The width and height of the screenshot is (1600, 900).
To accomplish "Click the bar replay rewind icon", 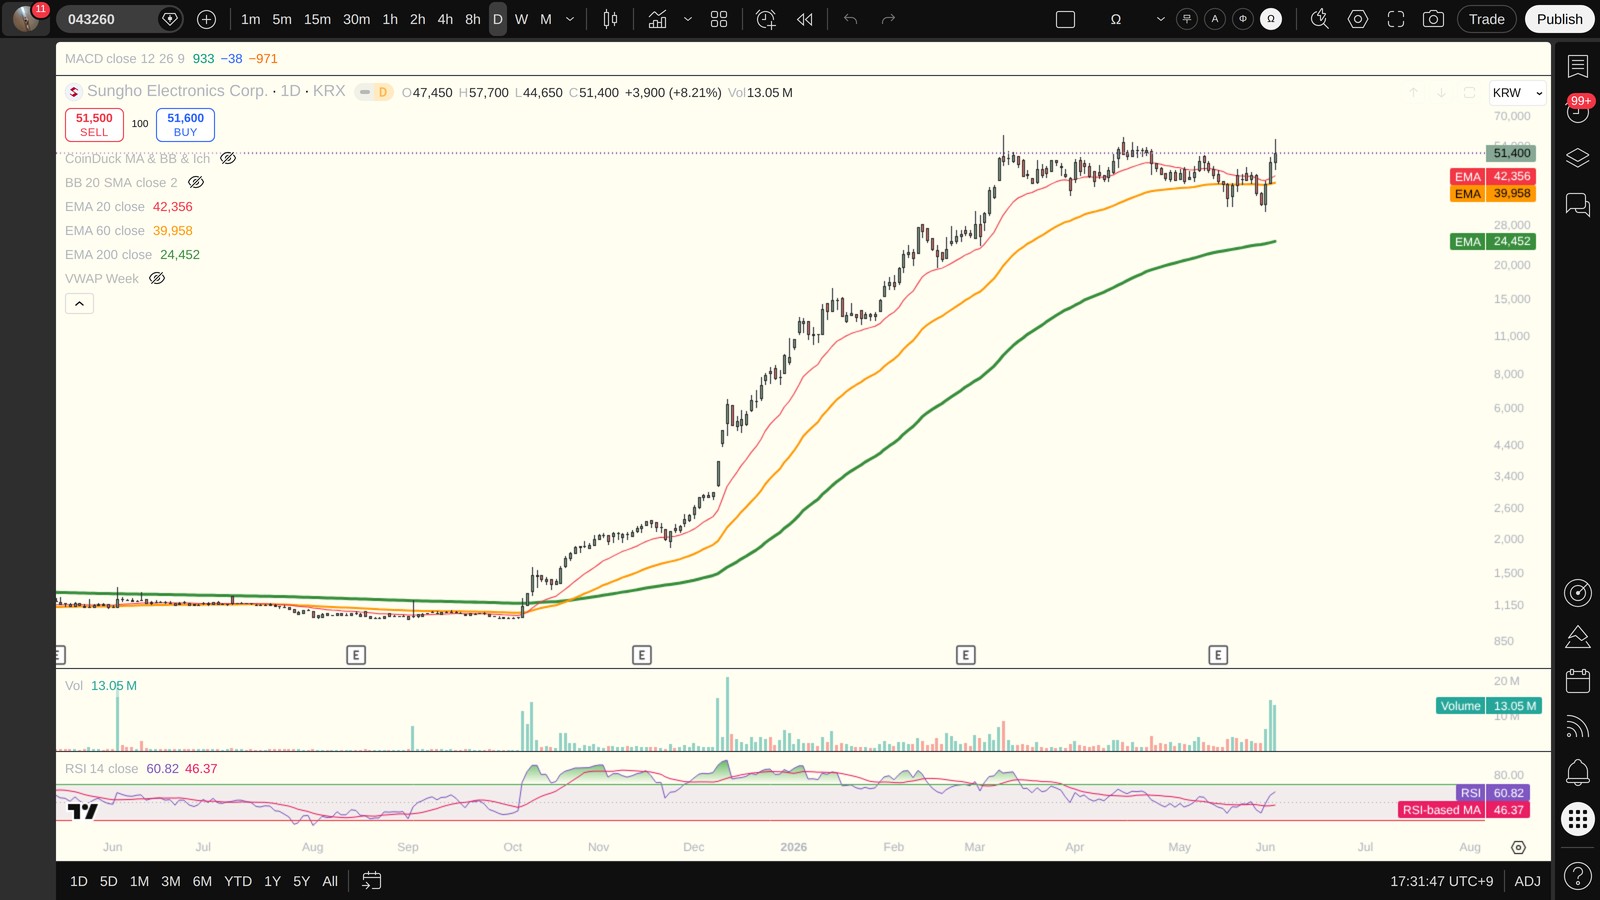I will click(x=804, y=19).
